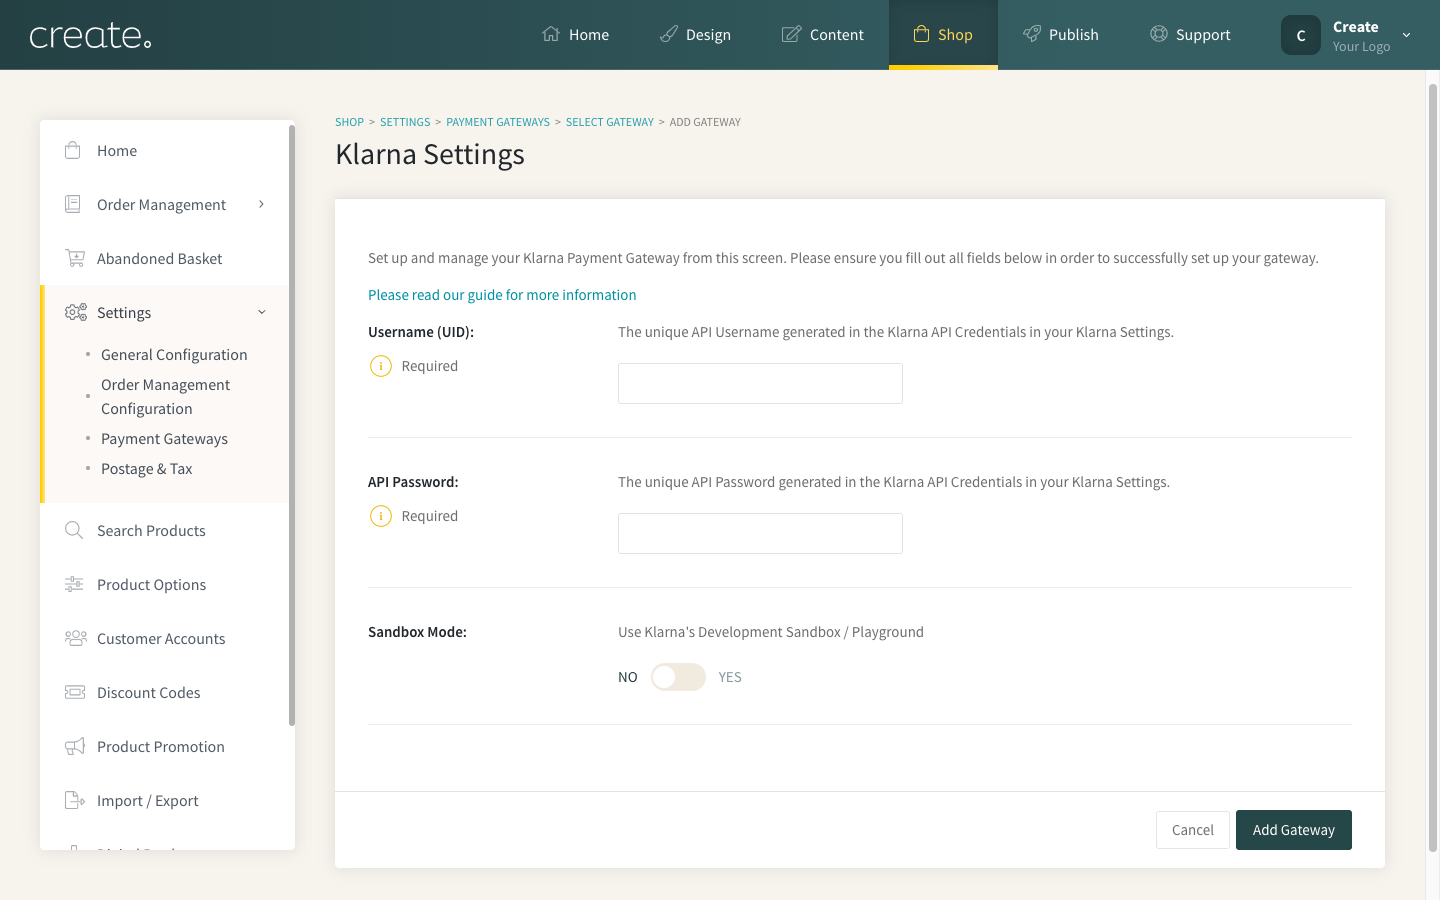Click the Add Gateway button
1440x900 pixels.
[x=1294, y=830]
